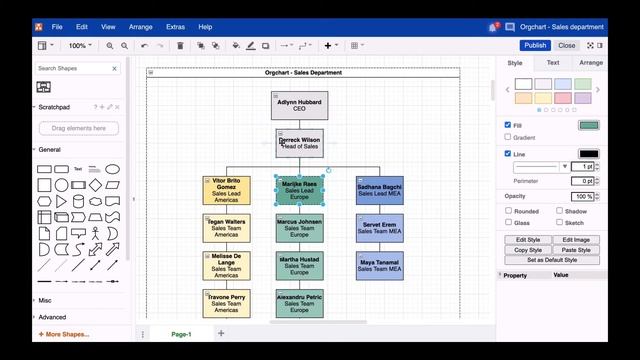Click the zoom in magnifier icon

(x=110, y=46)
